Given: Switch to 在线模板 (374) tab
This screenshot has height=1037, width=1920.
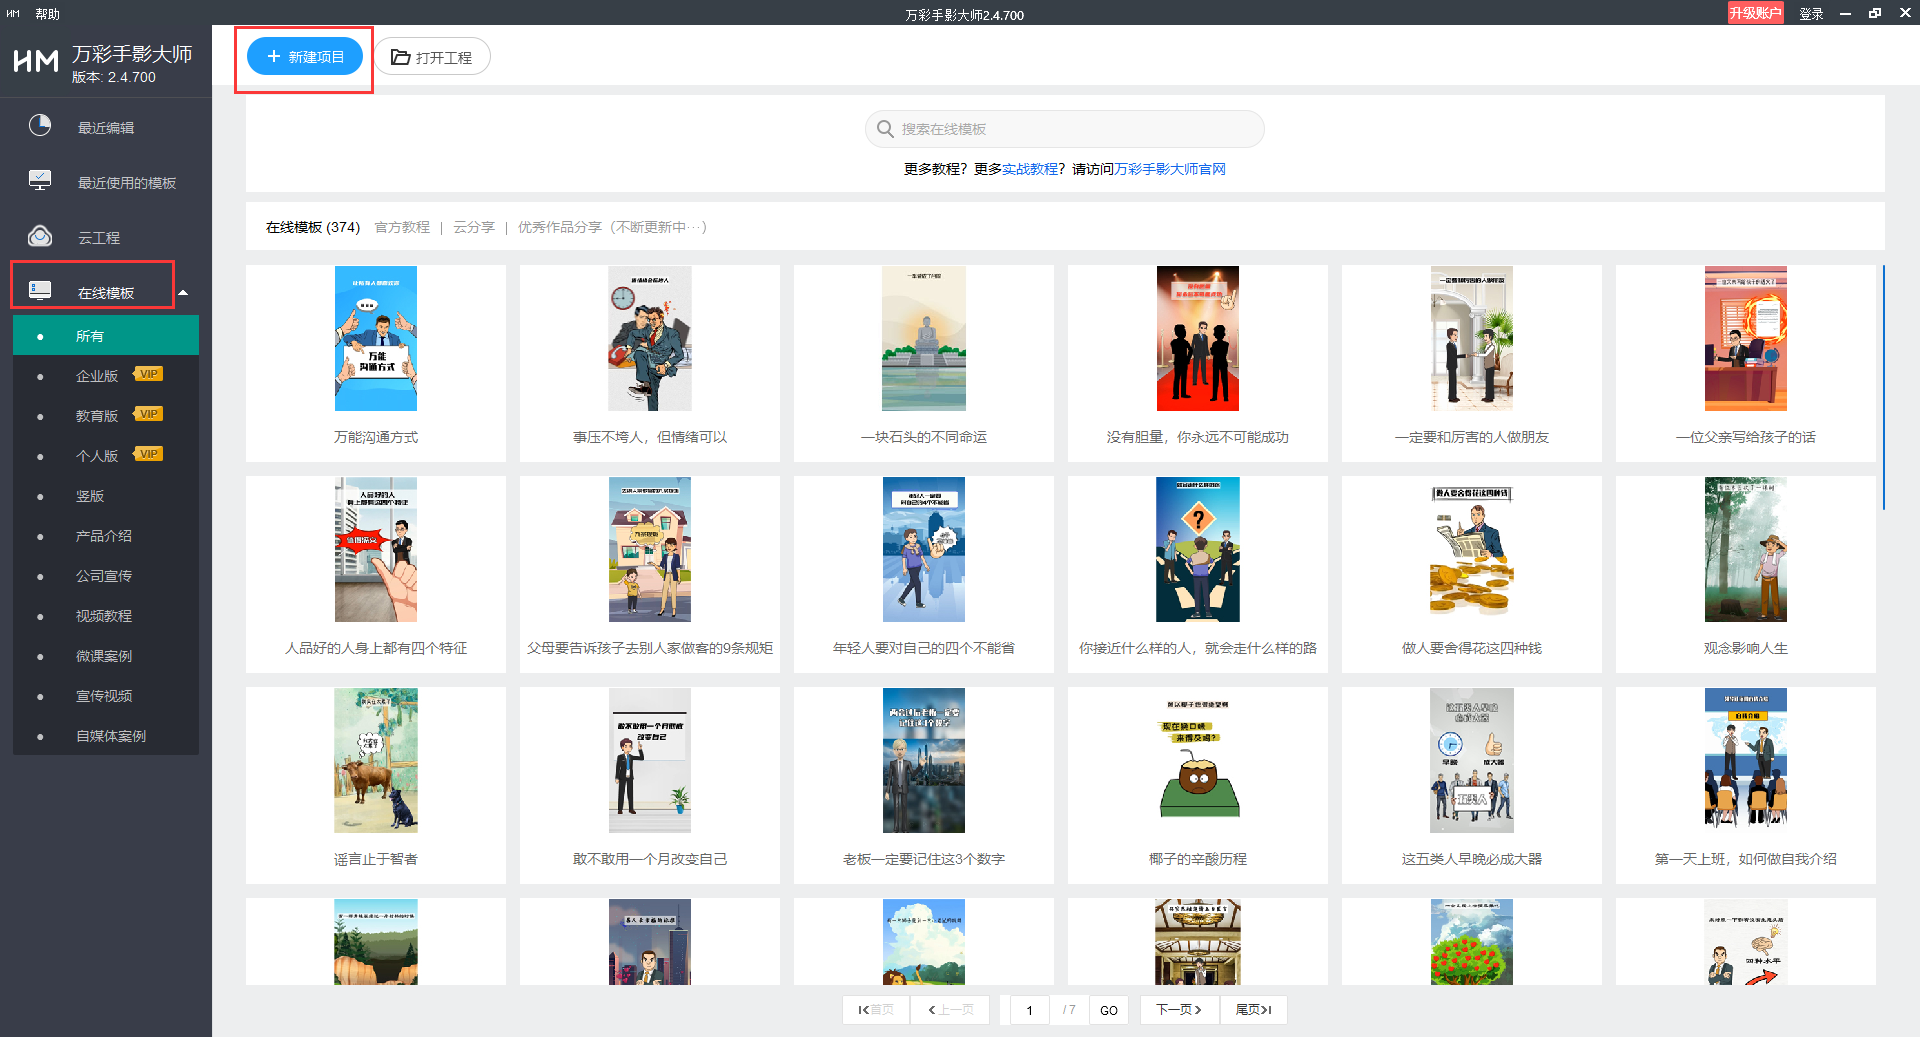Looking at the screenshot, I should point(313,227).
